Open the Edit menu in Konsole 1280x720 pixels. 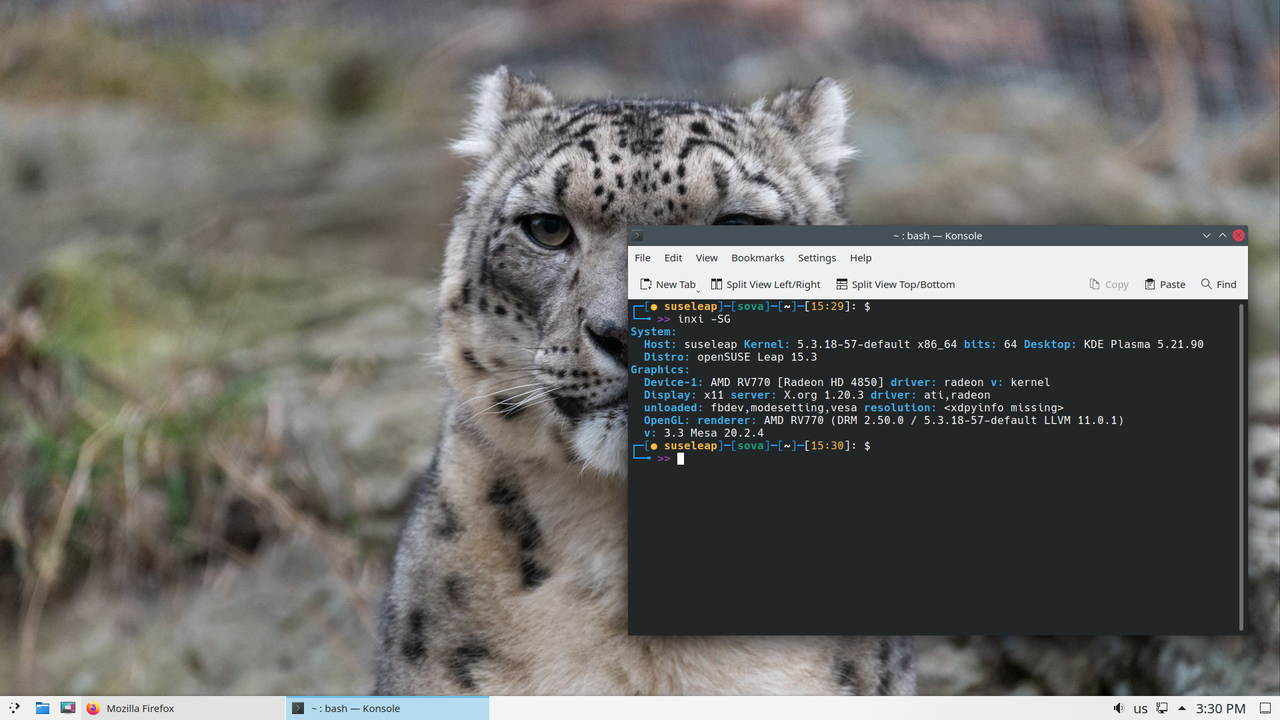(x=673, y=258)
